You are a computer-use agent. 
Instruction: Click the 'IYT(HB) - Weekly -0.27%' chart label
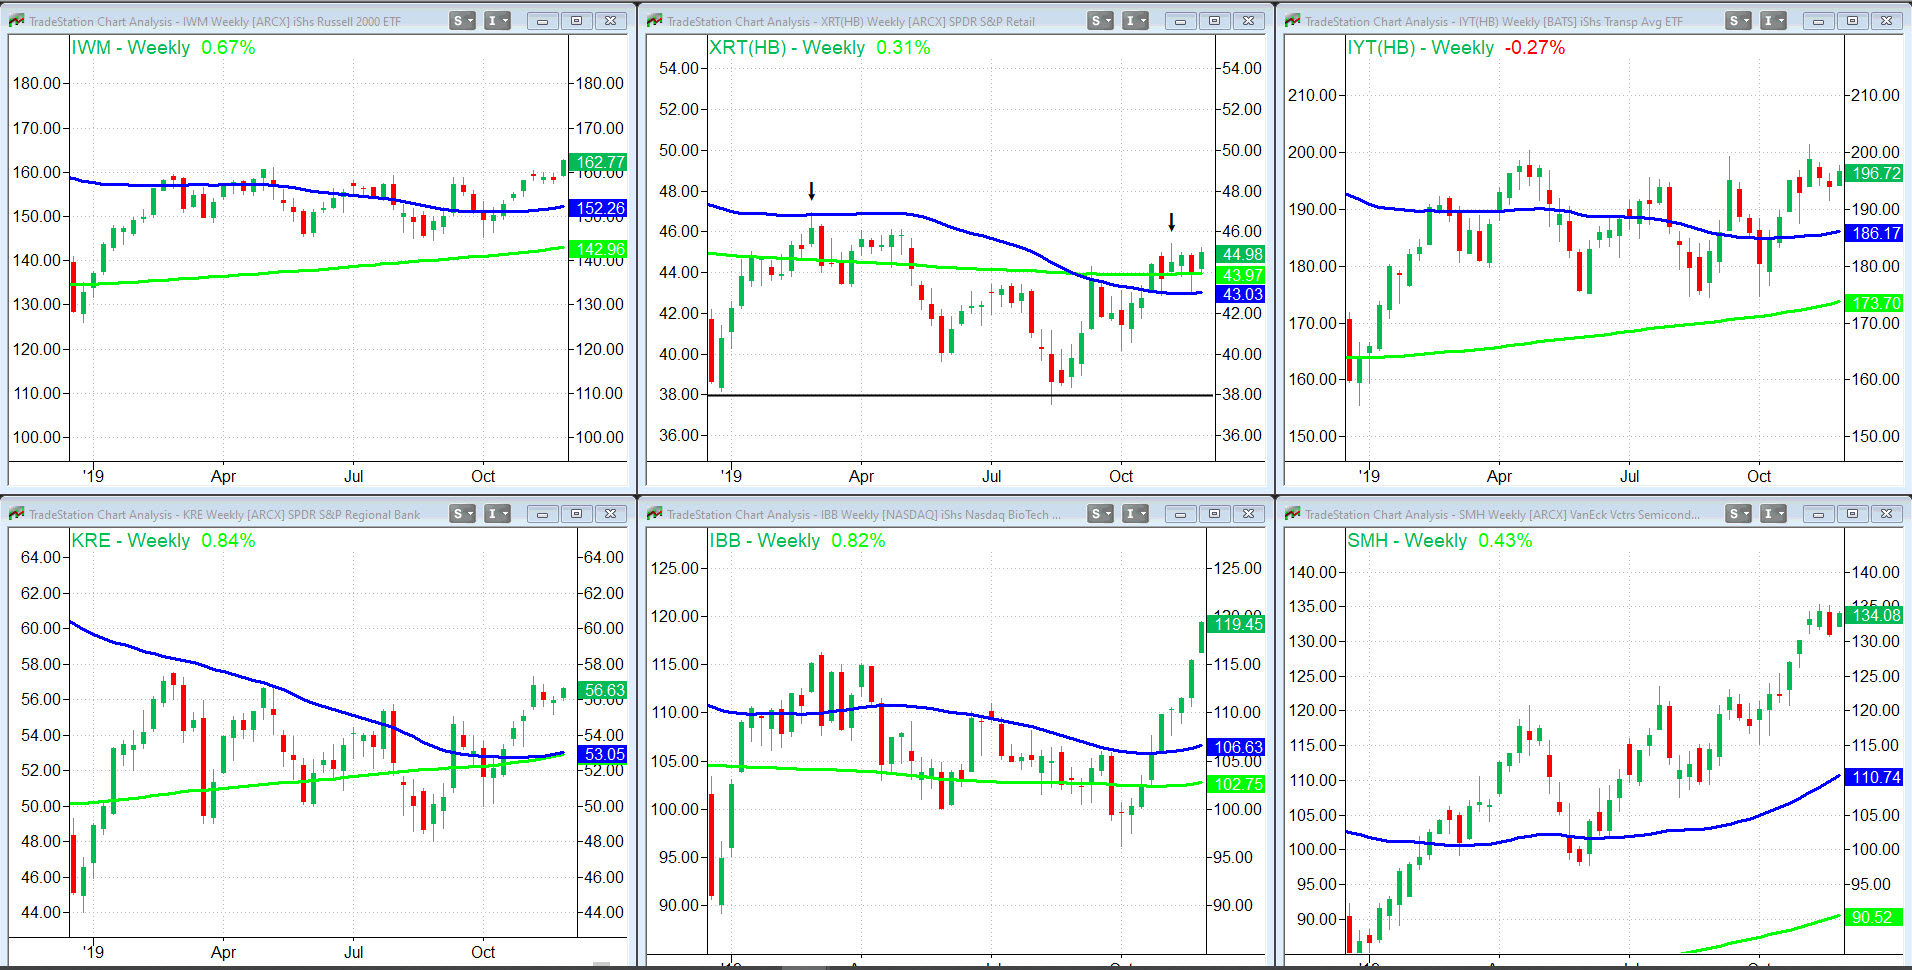(1456, 48)
